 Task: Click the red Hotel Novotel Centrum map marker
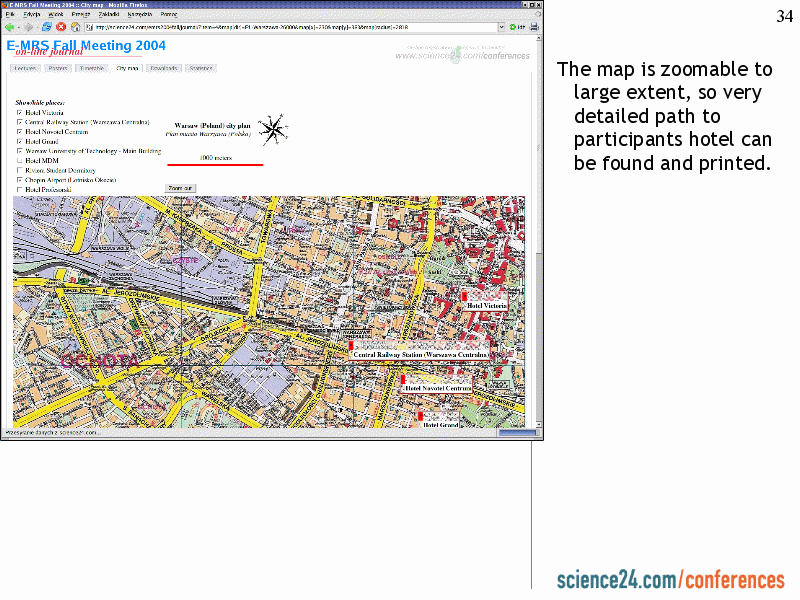click(402, 379)
